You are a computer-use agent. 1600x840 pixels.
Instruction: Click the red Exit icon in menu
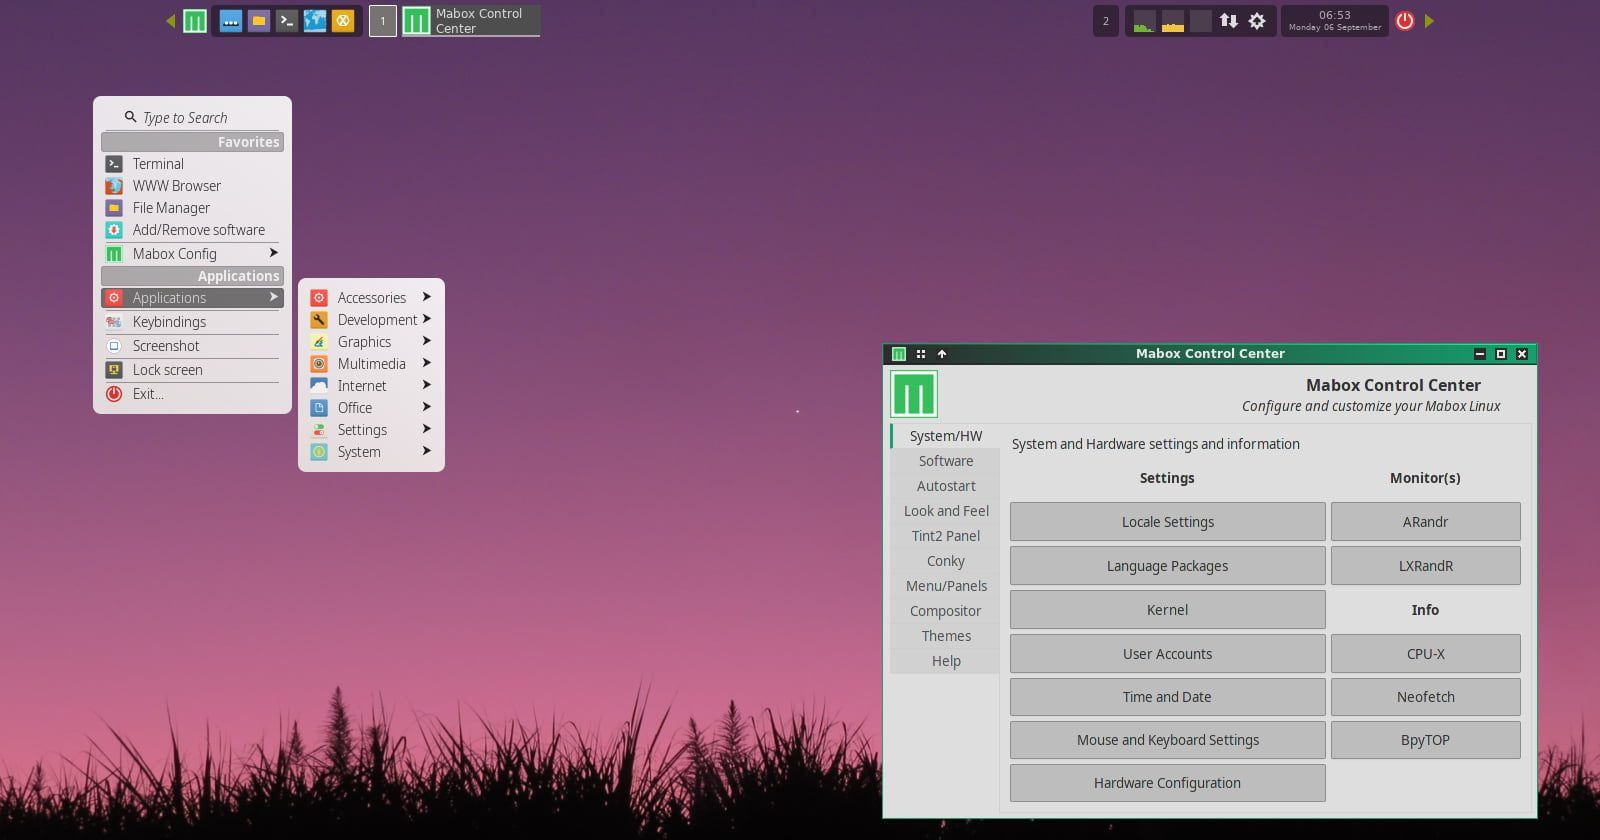(114, 394)
